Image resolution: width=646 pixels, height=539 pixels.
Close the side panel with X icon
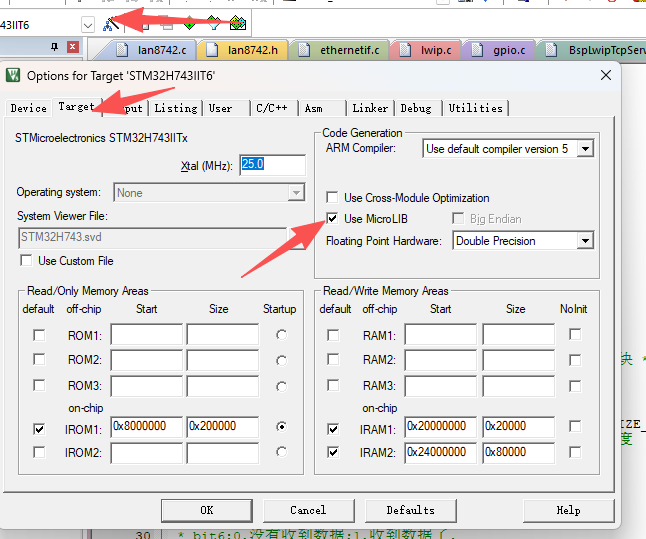(x=72, y=47)
